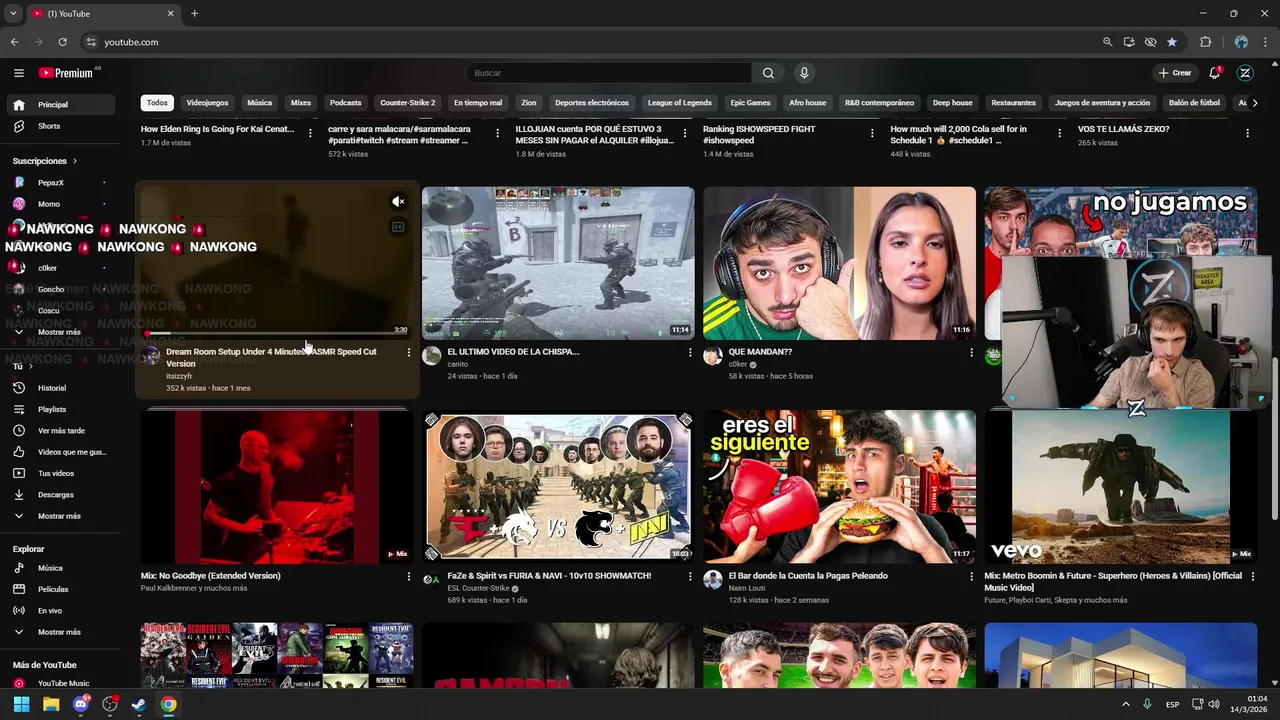Open the notifications bell
This screenshot has height=720, width=1280.
click(1215, 73)
